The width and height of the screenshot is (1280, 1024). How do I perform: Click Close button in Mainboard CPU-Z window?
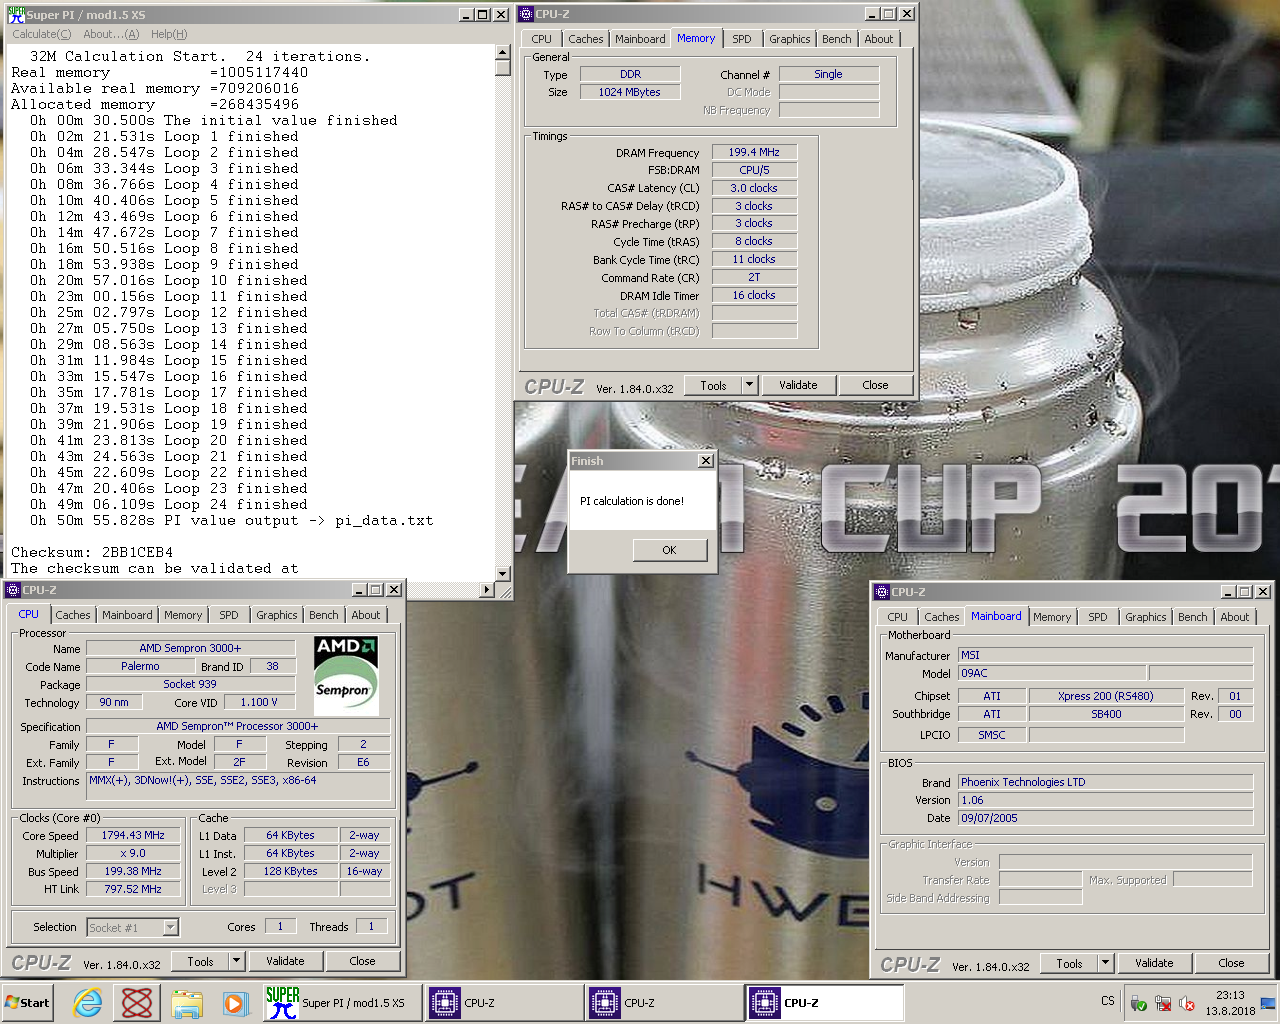(1231, 963)
